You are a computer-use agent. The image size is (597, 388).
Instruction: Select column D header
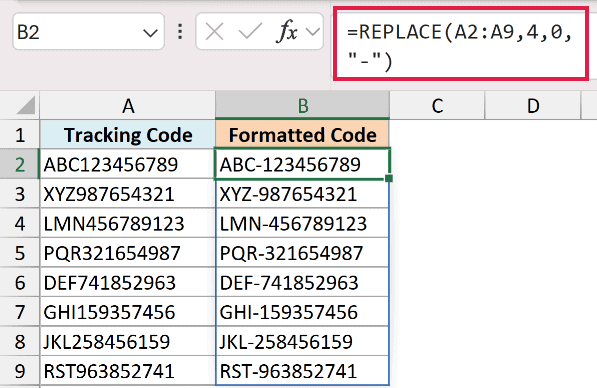point(533,105)
